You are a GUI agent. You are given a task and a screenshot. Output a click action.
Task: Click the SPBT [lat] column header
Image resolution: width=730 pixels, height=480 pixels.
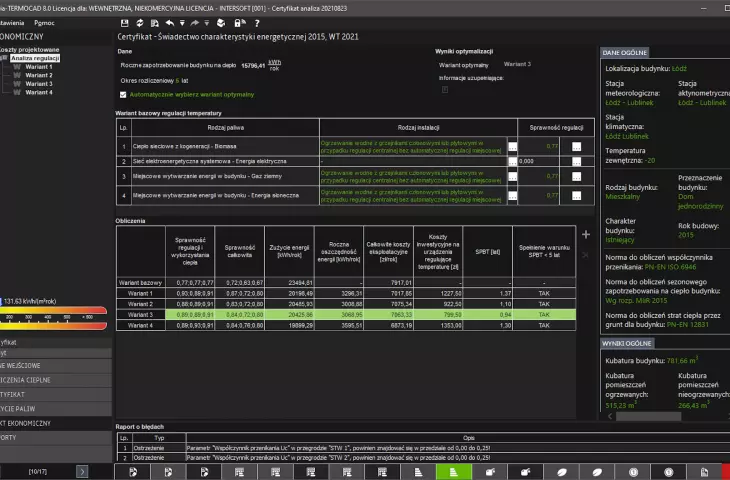coord(487,252)
